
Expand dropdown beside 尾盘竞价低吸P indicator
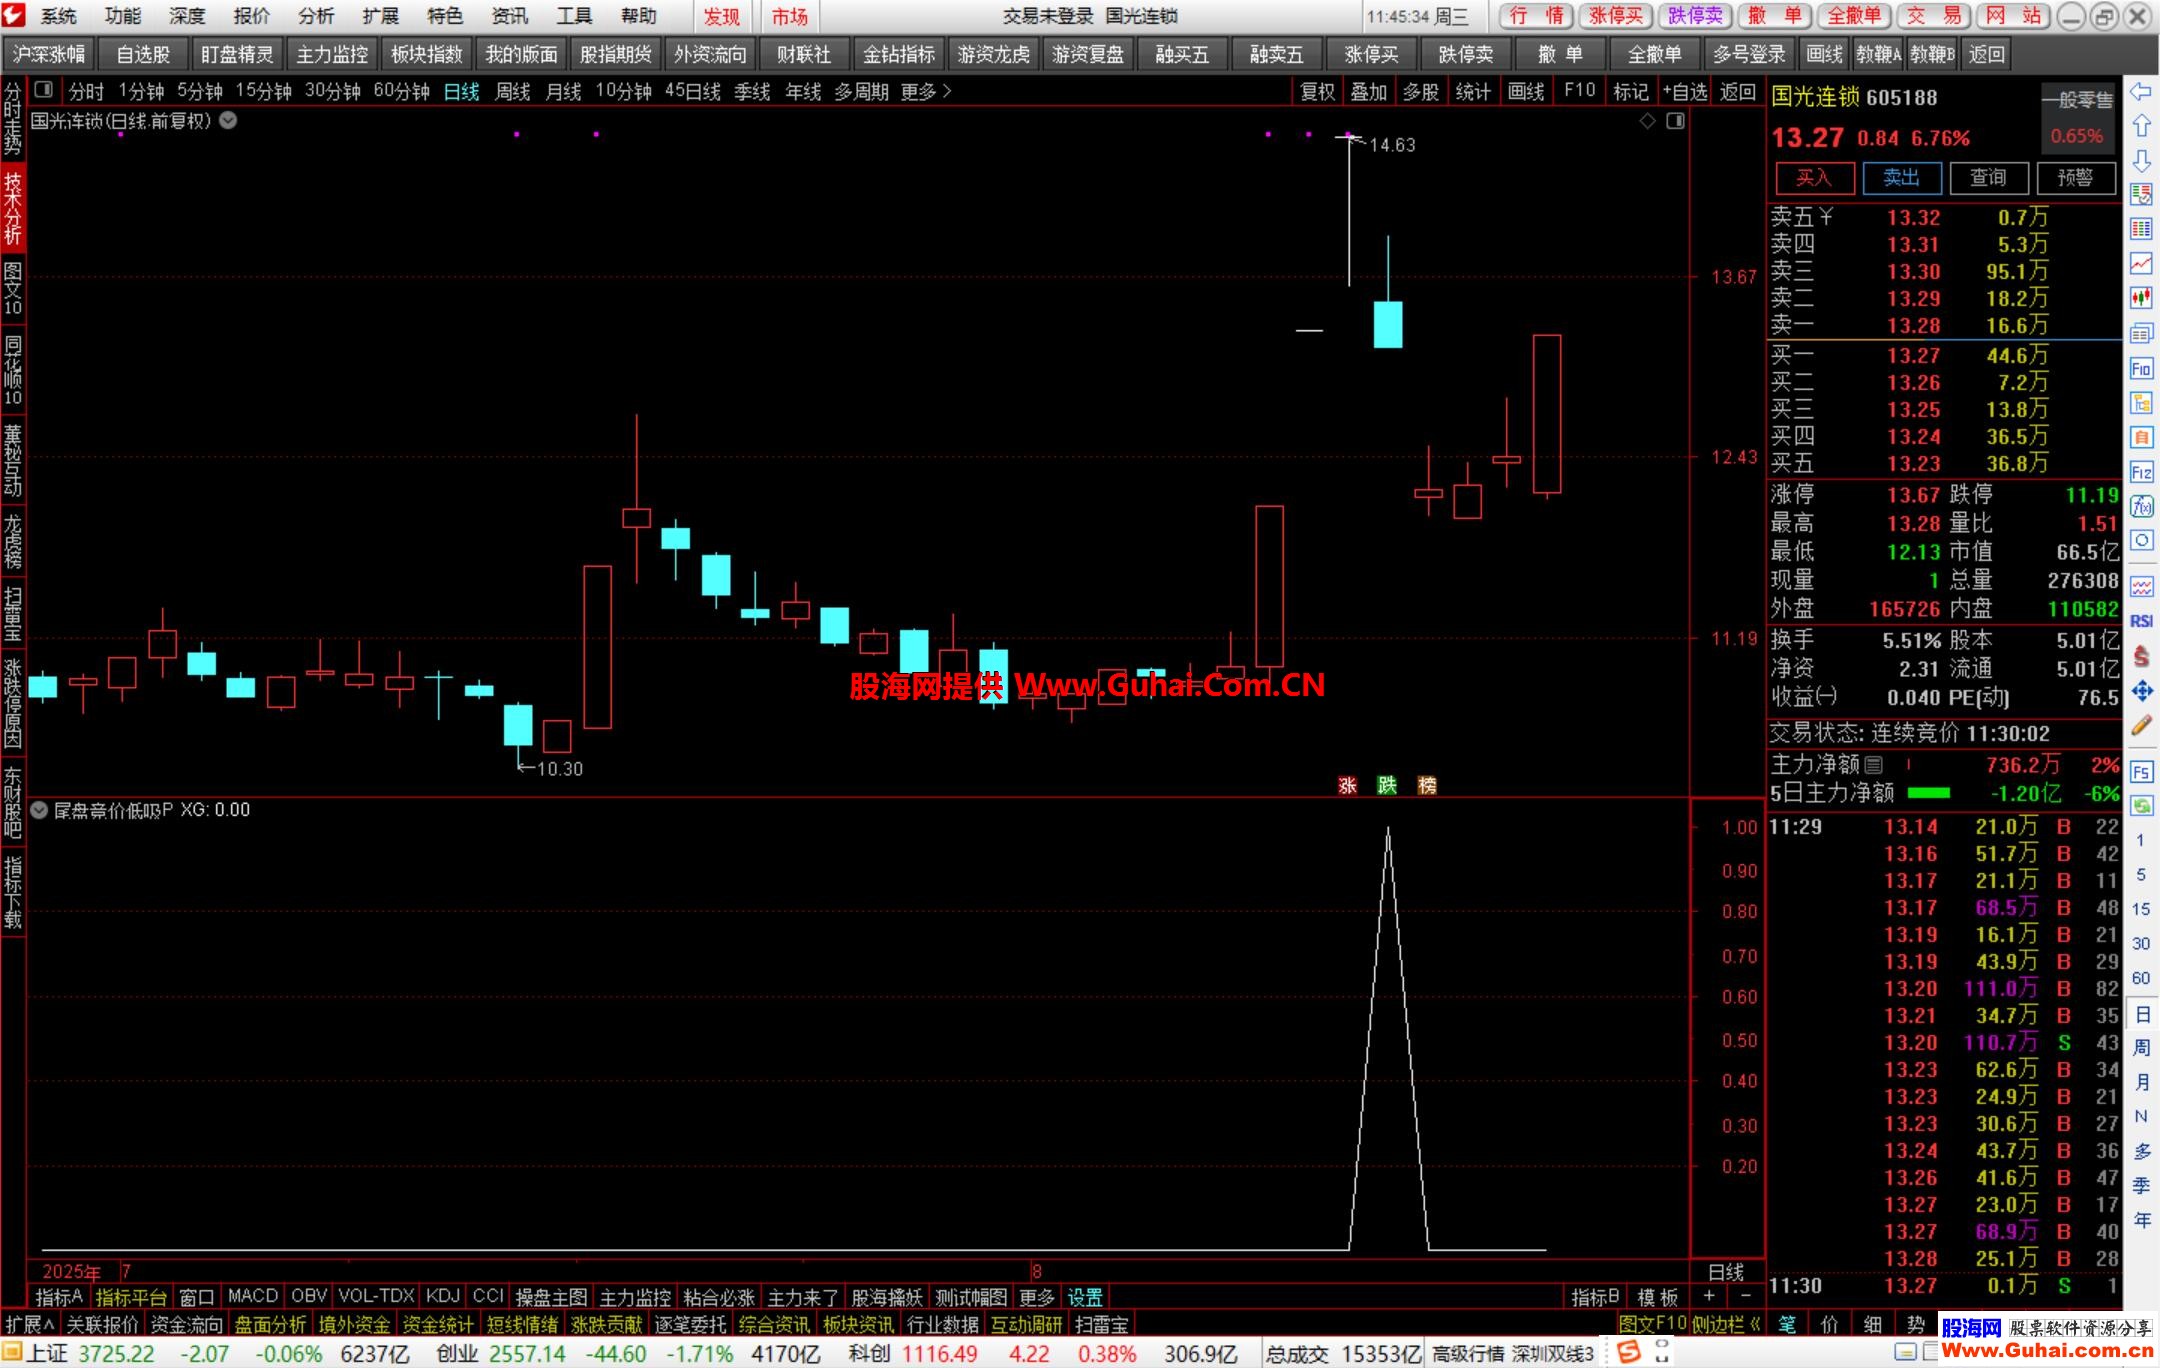[x=39, y=810]
